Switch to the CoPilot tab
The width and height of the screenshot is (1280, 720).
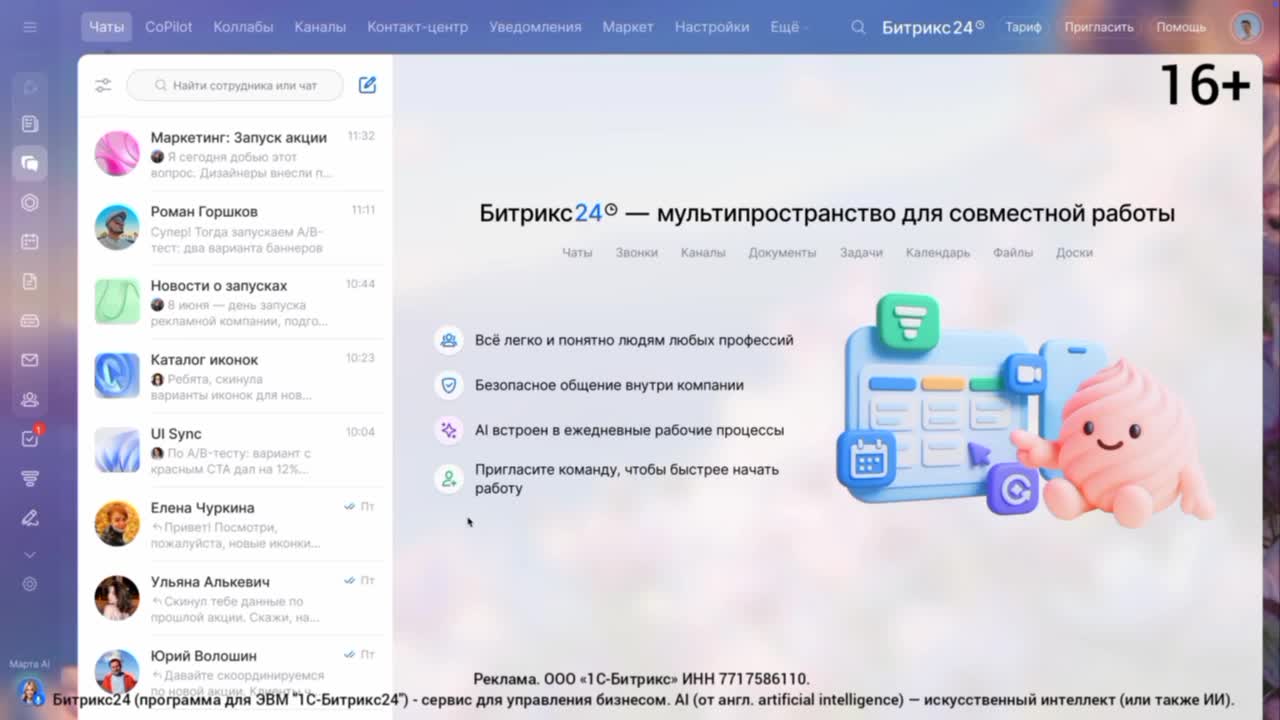(169, 27)
